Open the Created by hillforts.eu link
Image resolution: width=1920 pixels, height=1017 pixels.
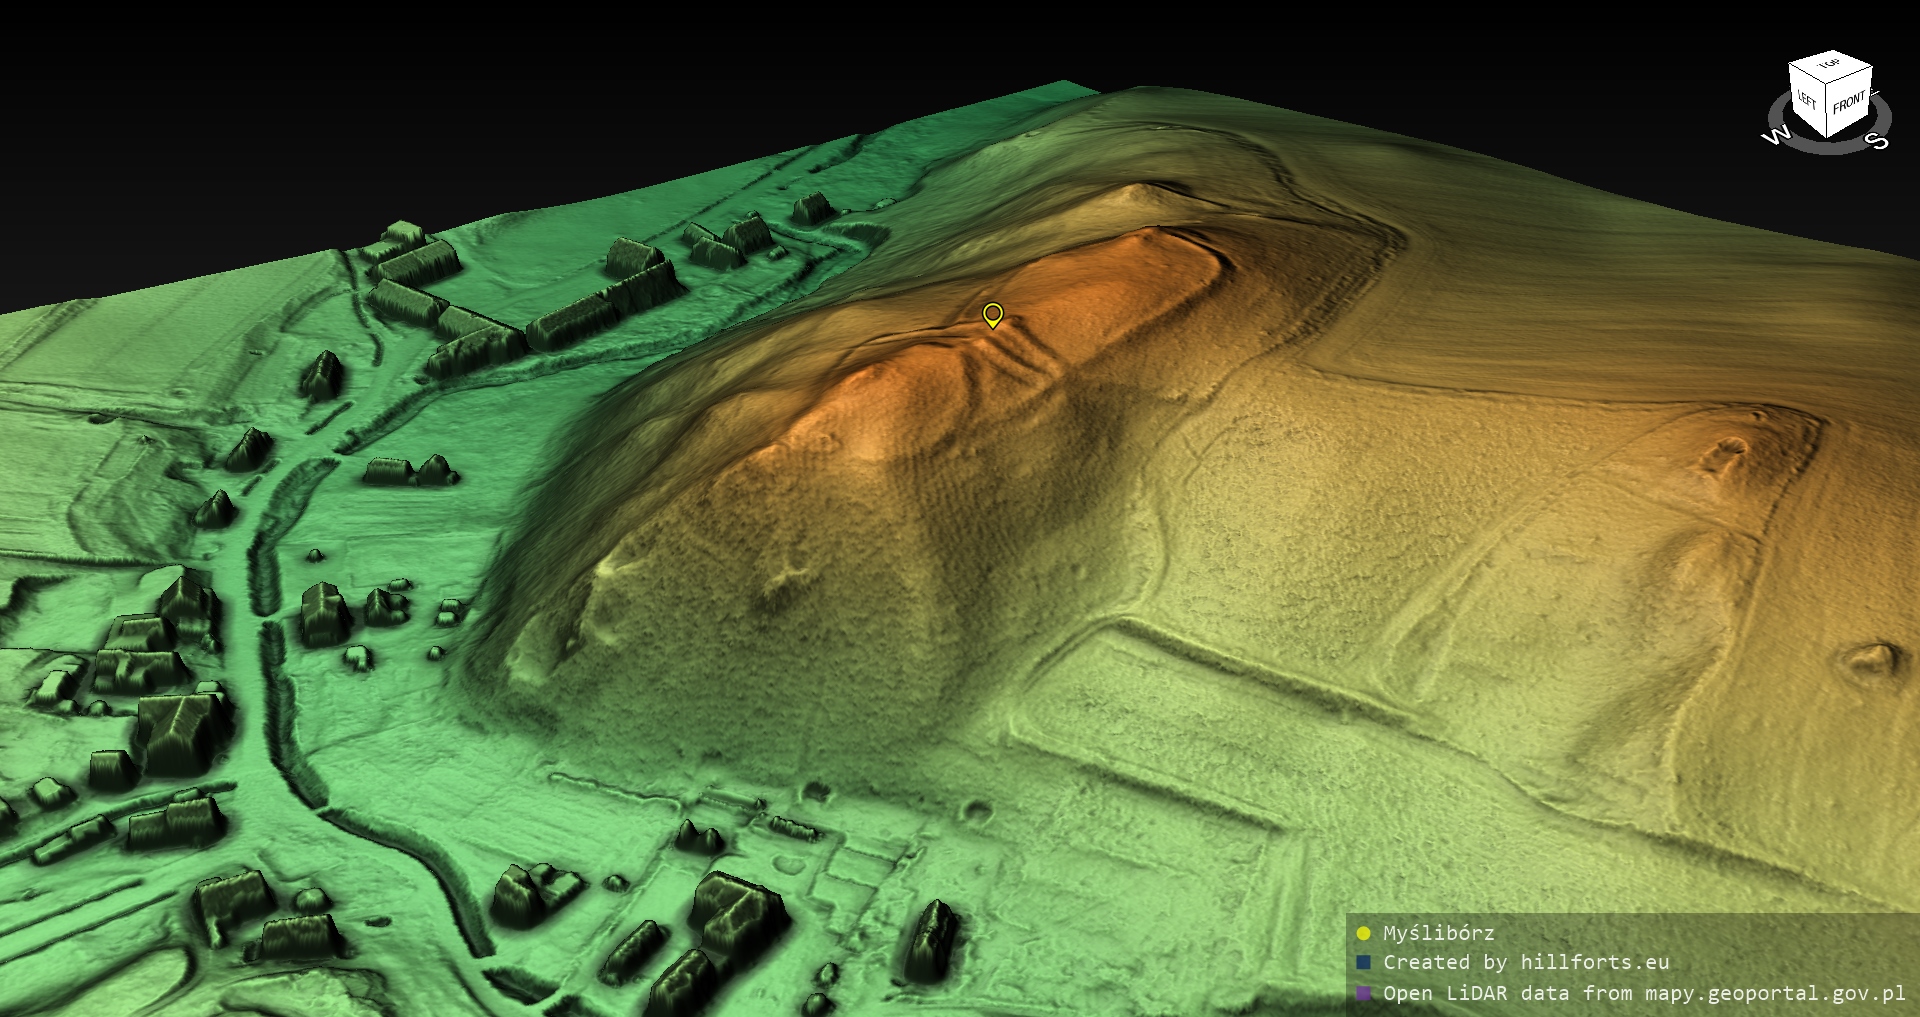pos(1526,963)
